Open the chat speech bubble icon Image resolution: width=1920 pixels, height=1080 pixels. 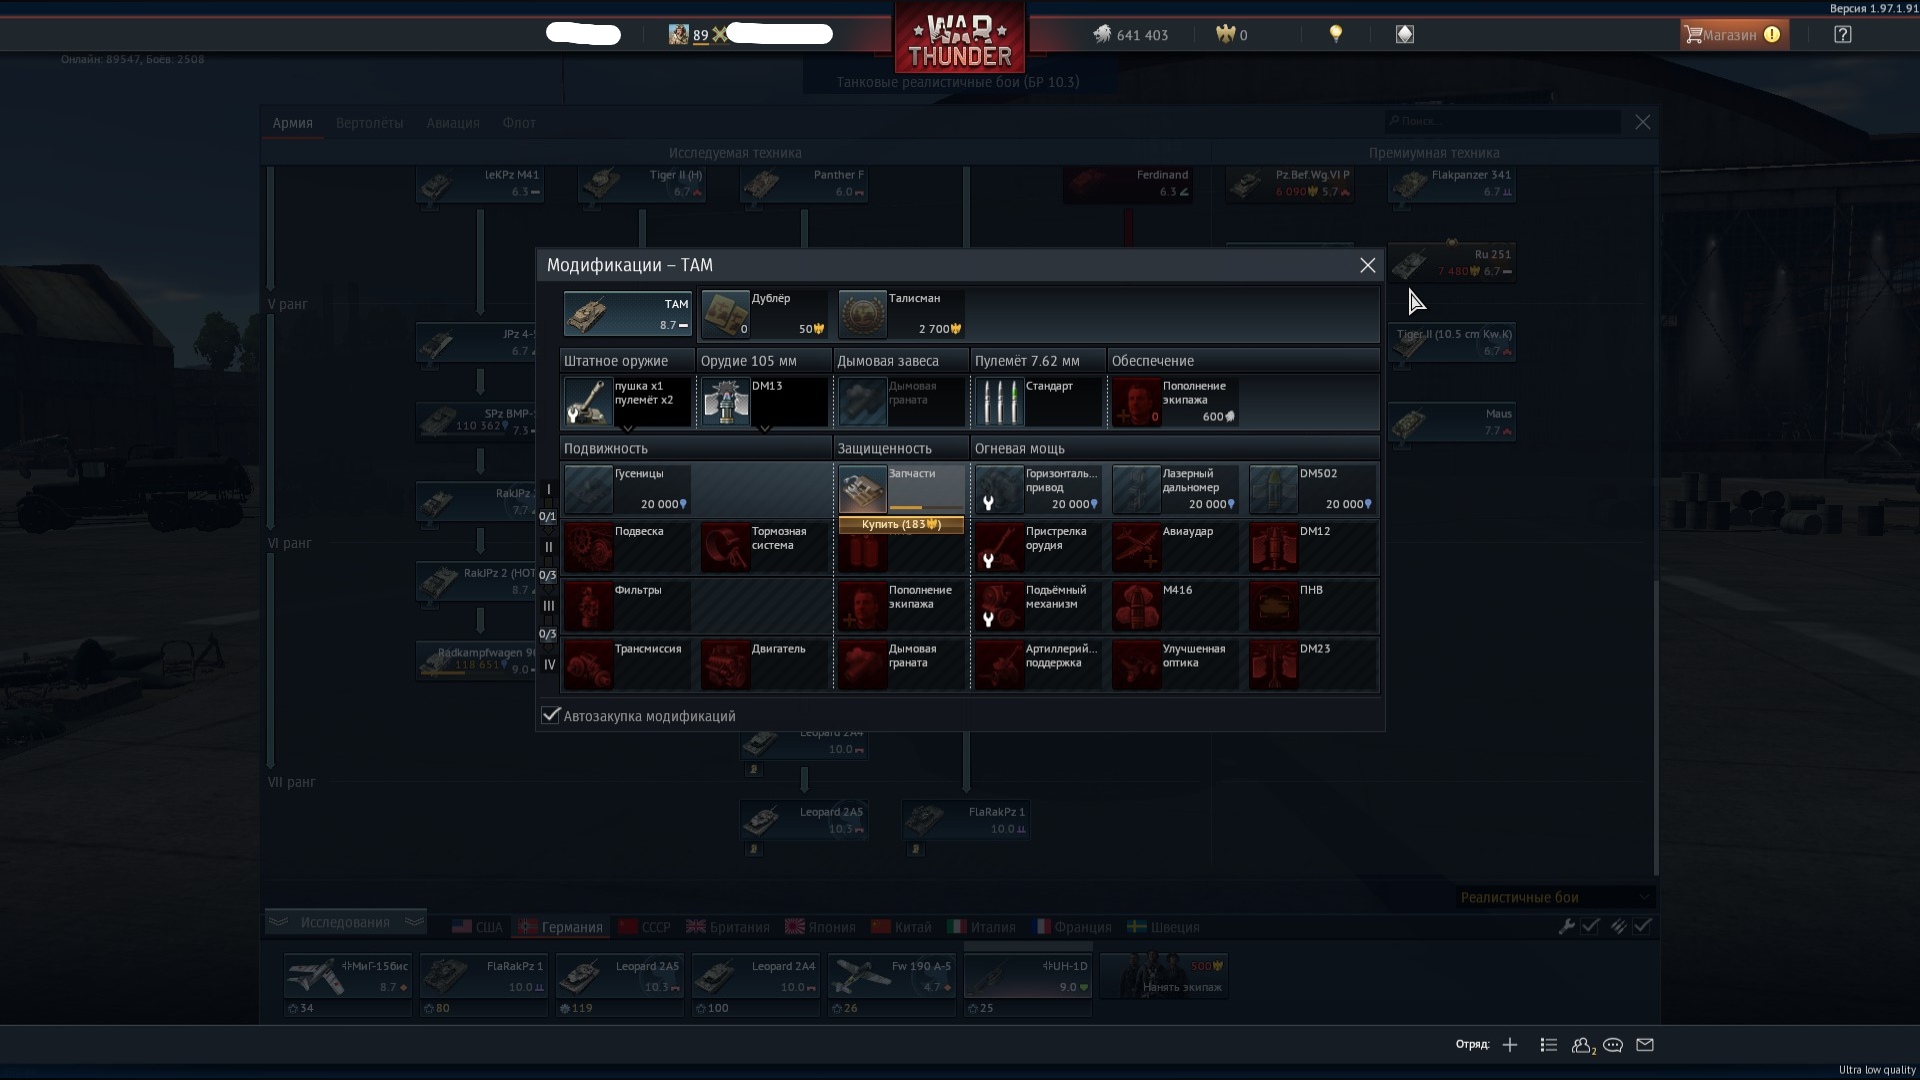(x=1612, y=1045)
